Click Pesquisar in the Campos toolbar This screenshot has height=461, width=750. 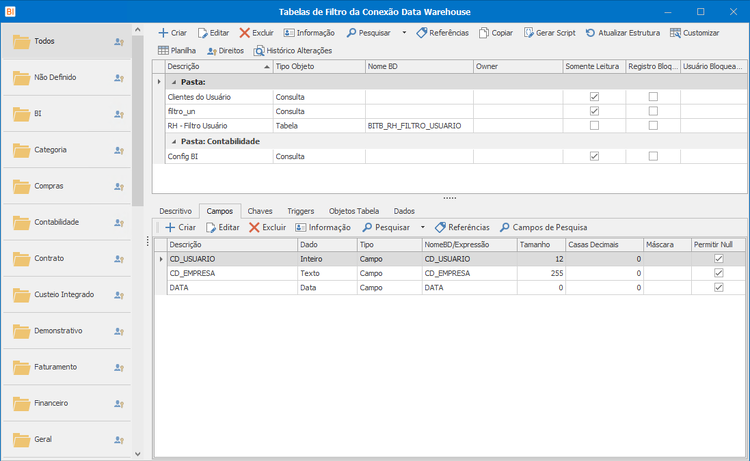(x=386, y=228)
